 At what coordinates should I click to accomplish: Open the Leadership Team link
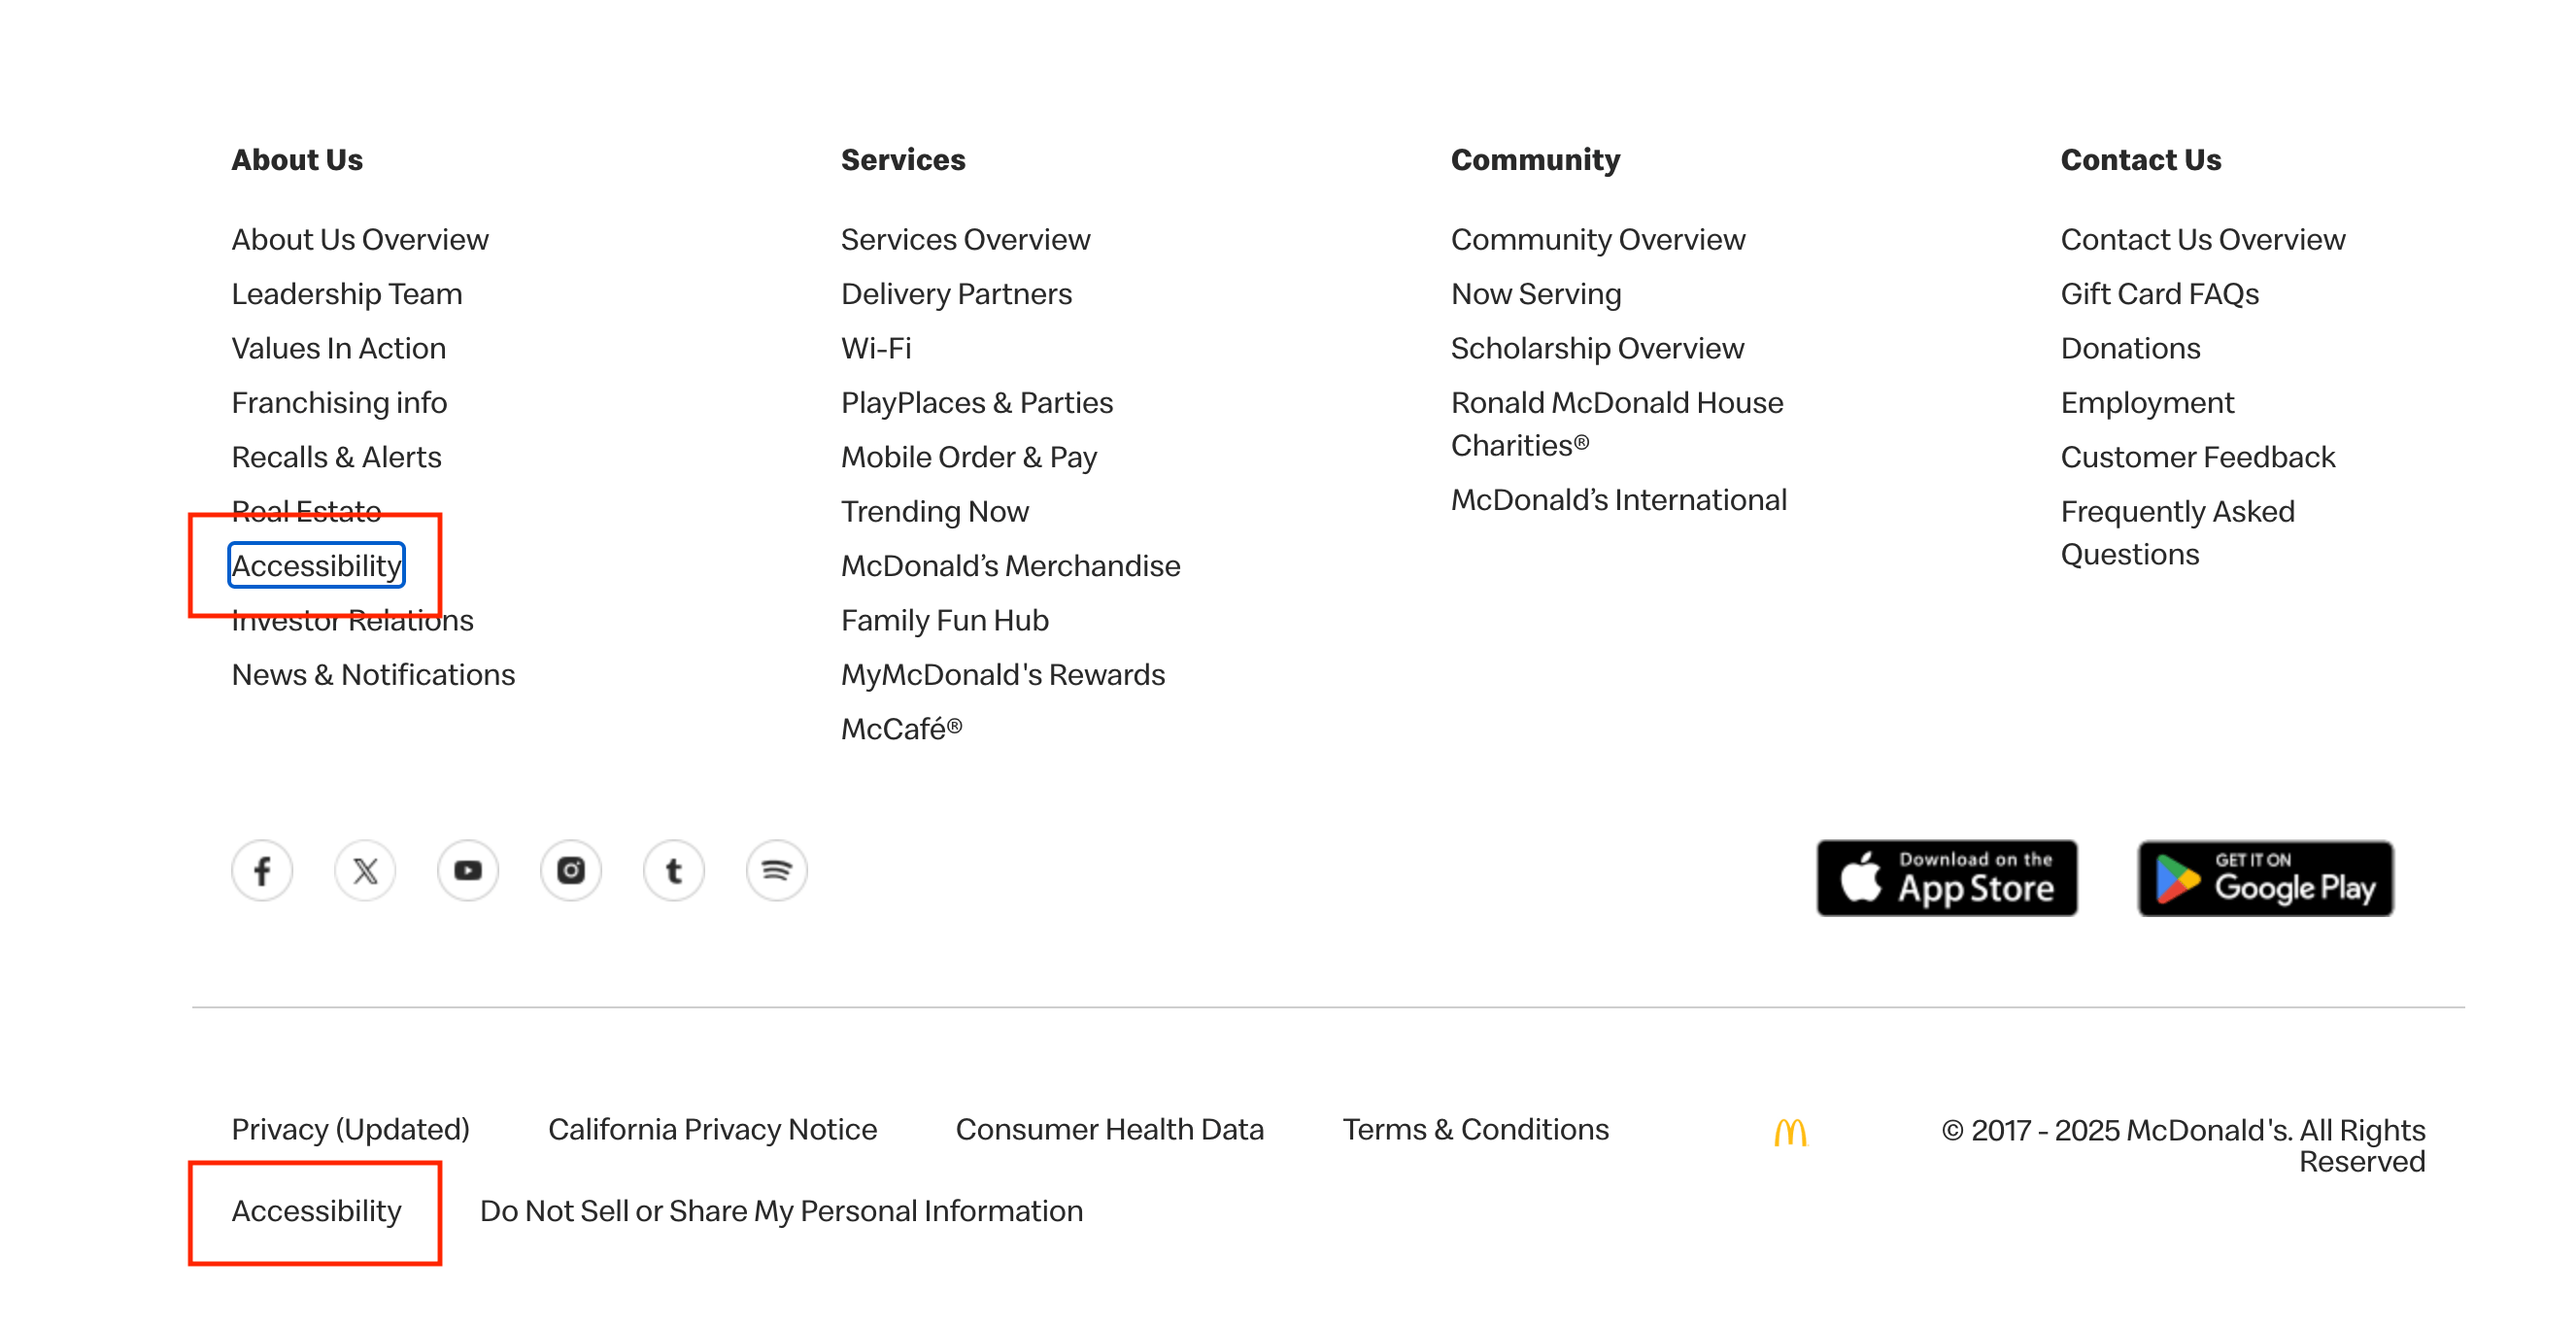346,294
